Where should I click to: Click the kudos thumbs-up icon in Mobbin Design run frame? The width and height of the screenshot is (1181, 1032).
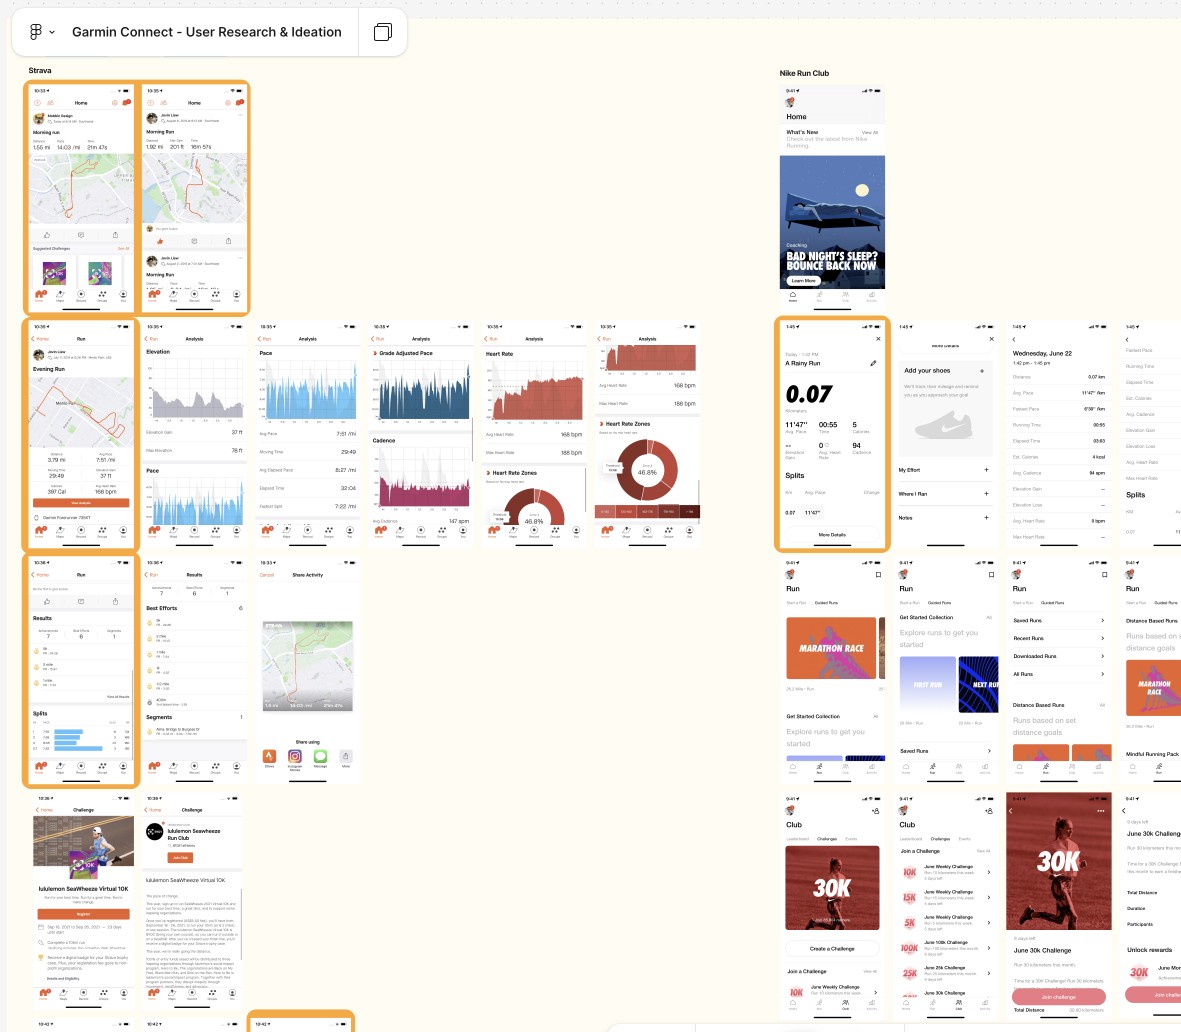pyautogui.click(x=47, y=235)
